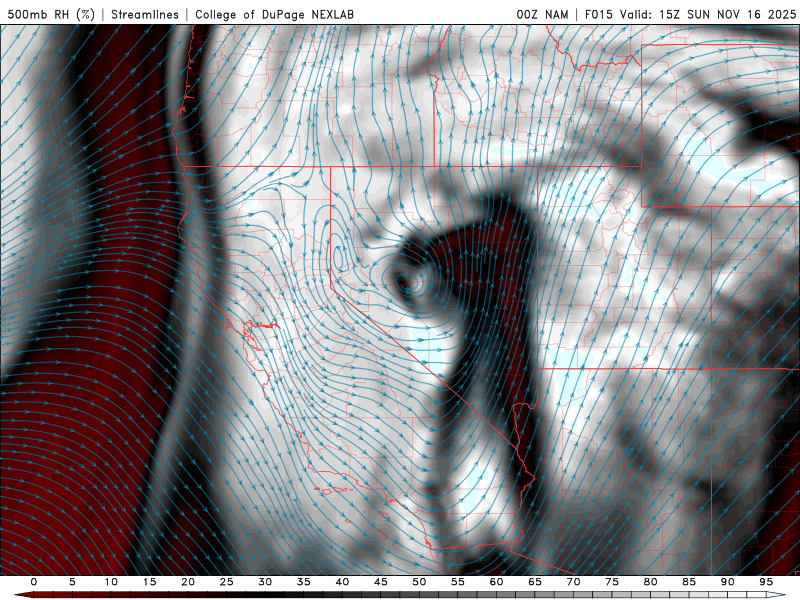The height and width of the screenshot is (600, 800).
Task: Click the '40' value on color scale
Action: pos(342,582)
